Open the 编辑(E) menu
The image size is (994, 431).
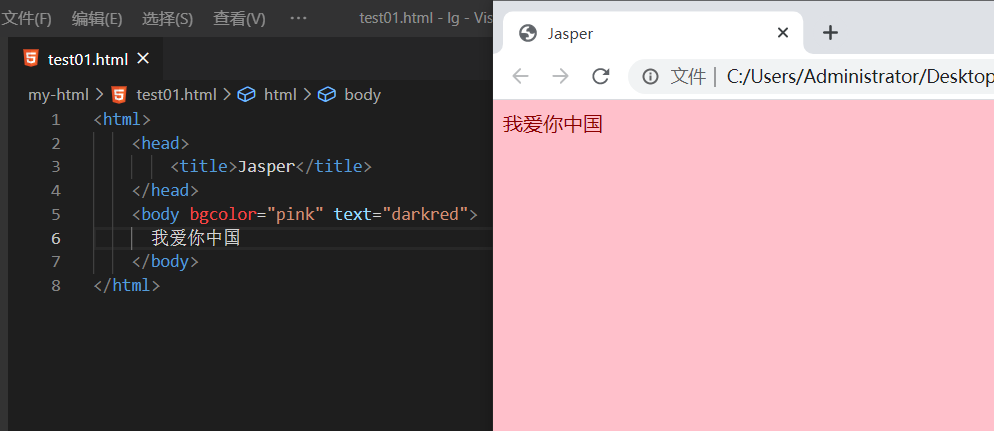click(97, 18)
